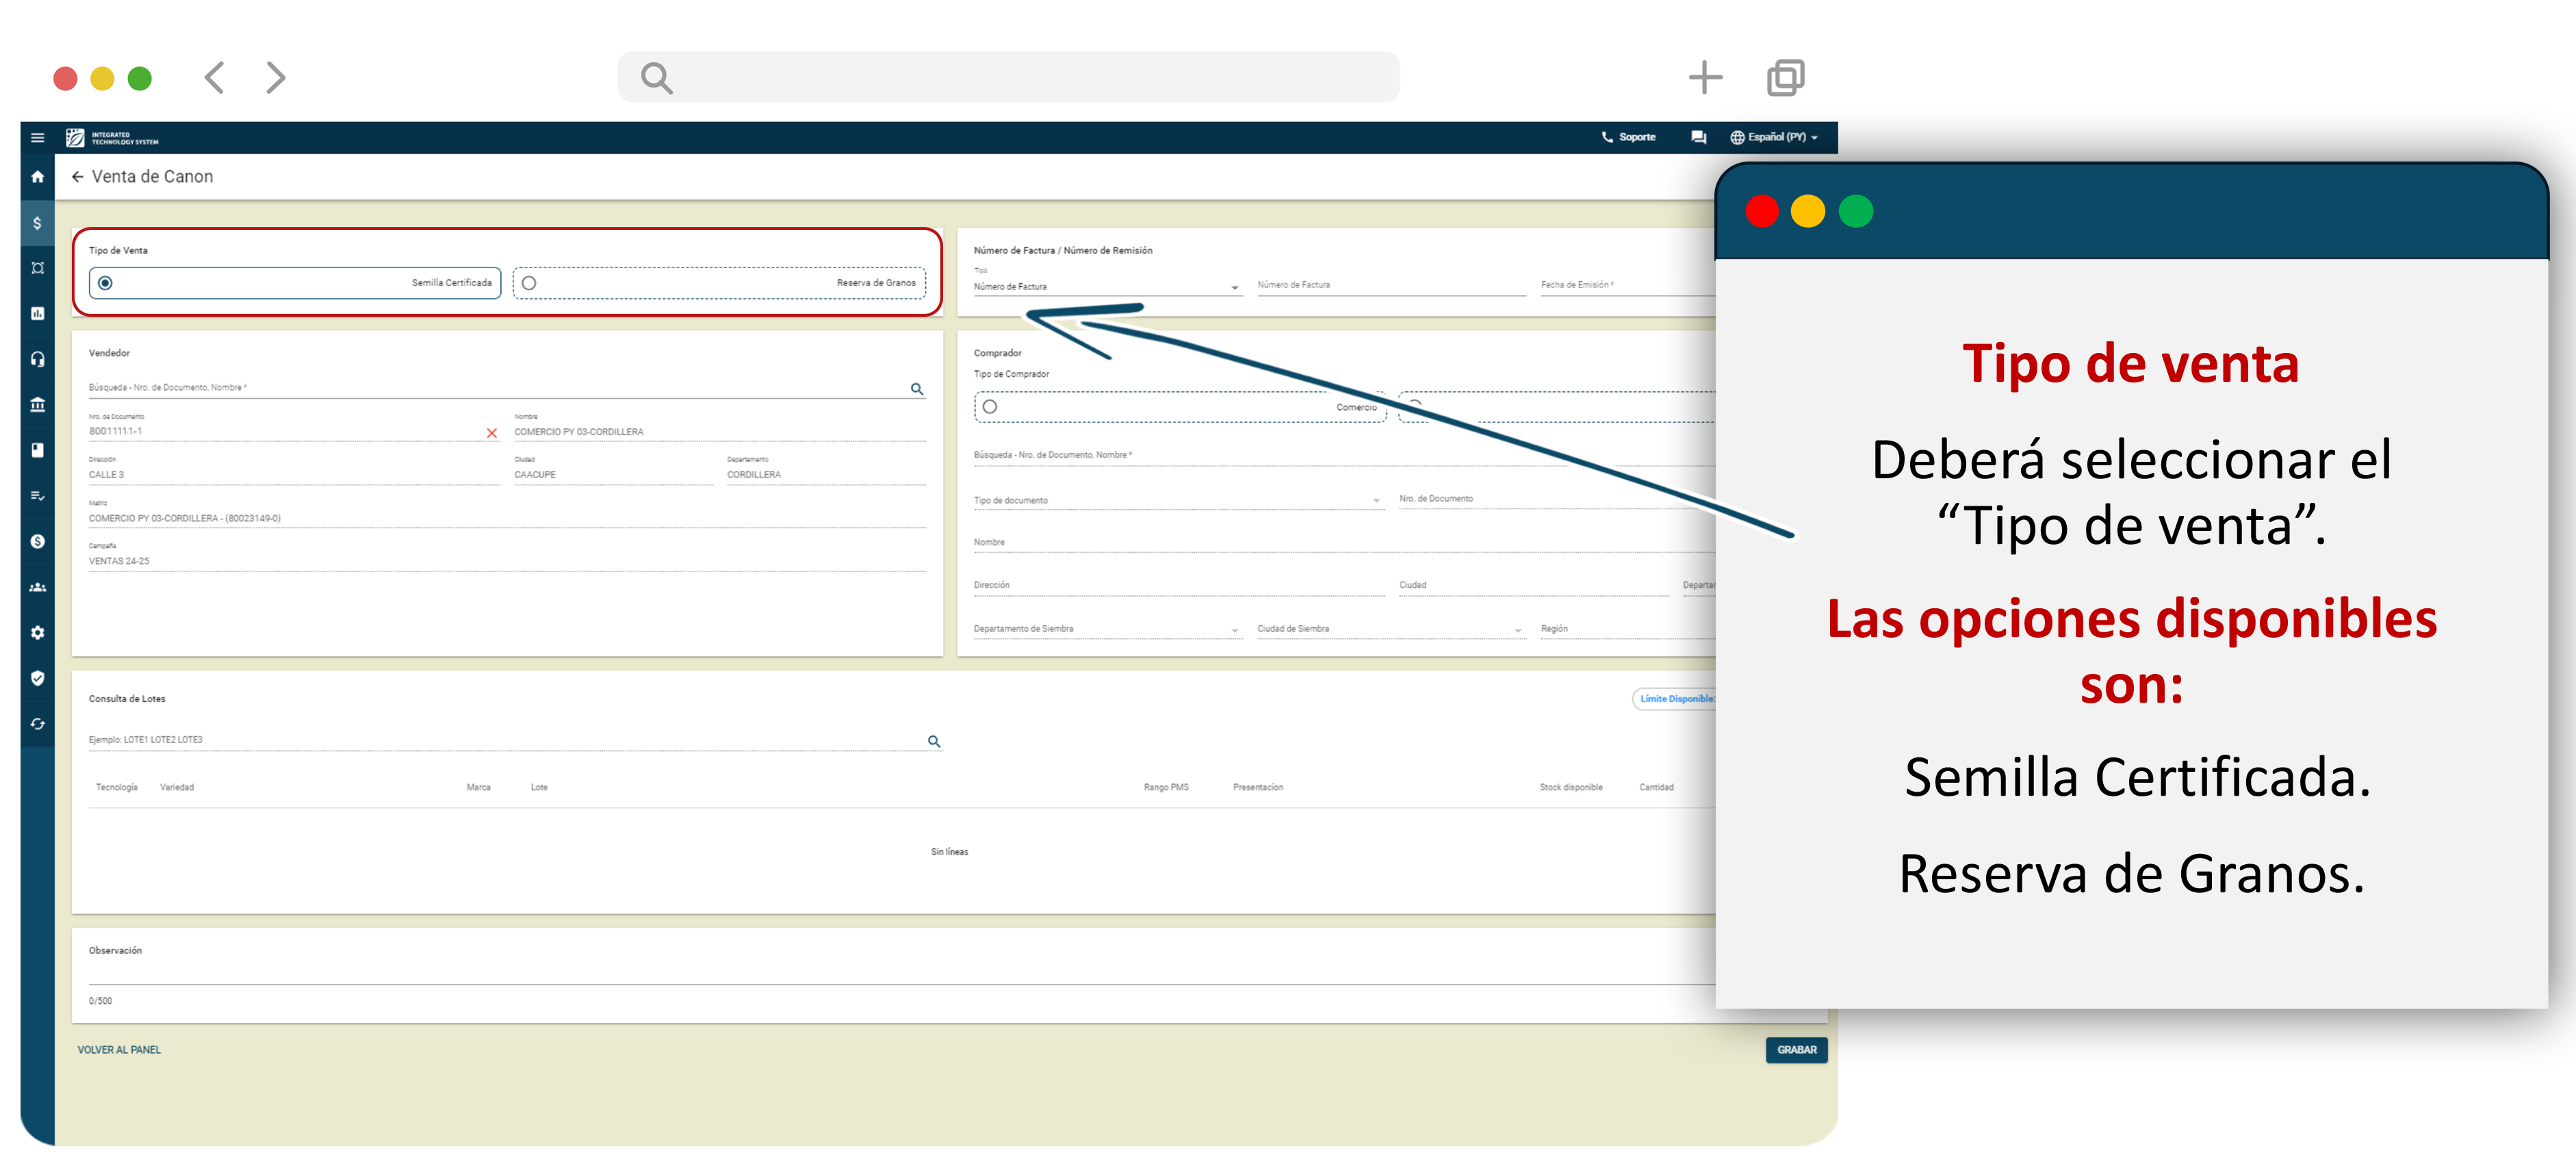Click the VOLVER AL PANEL link

119,1050
